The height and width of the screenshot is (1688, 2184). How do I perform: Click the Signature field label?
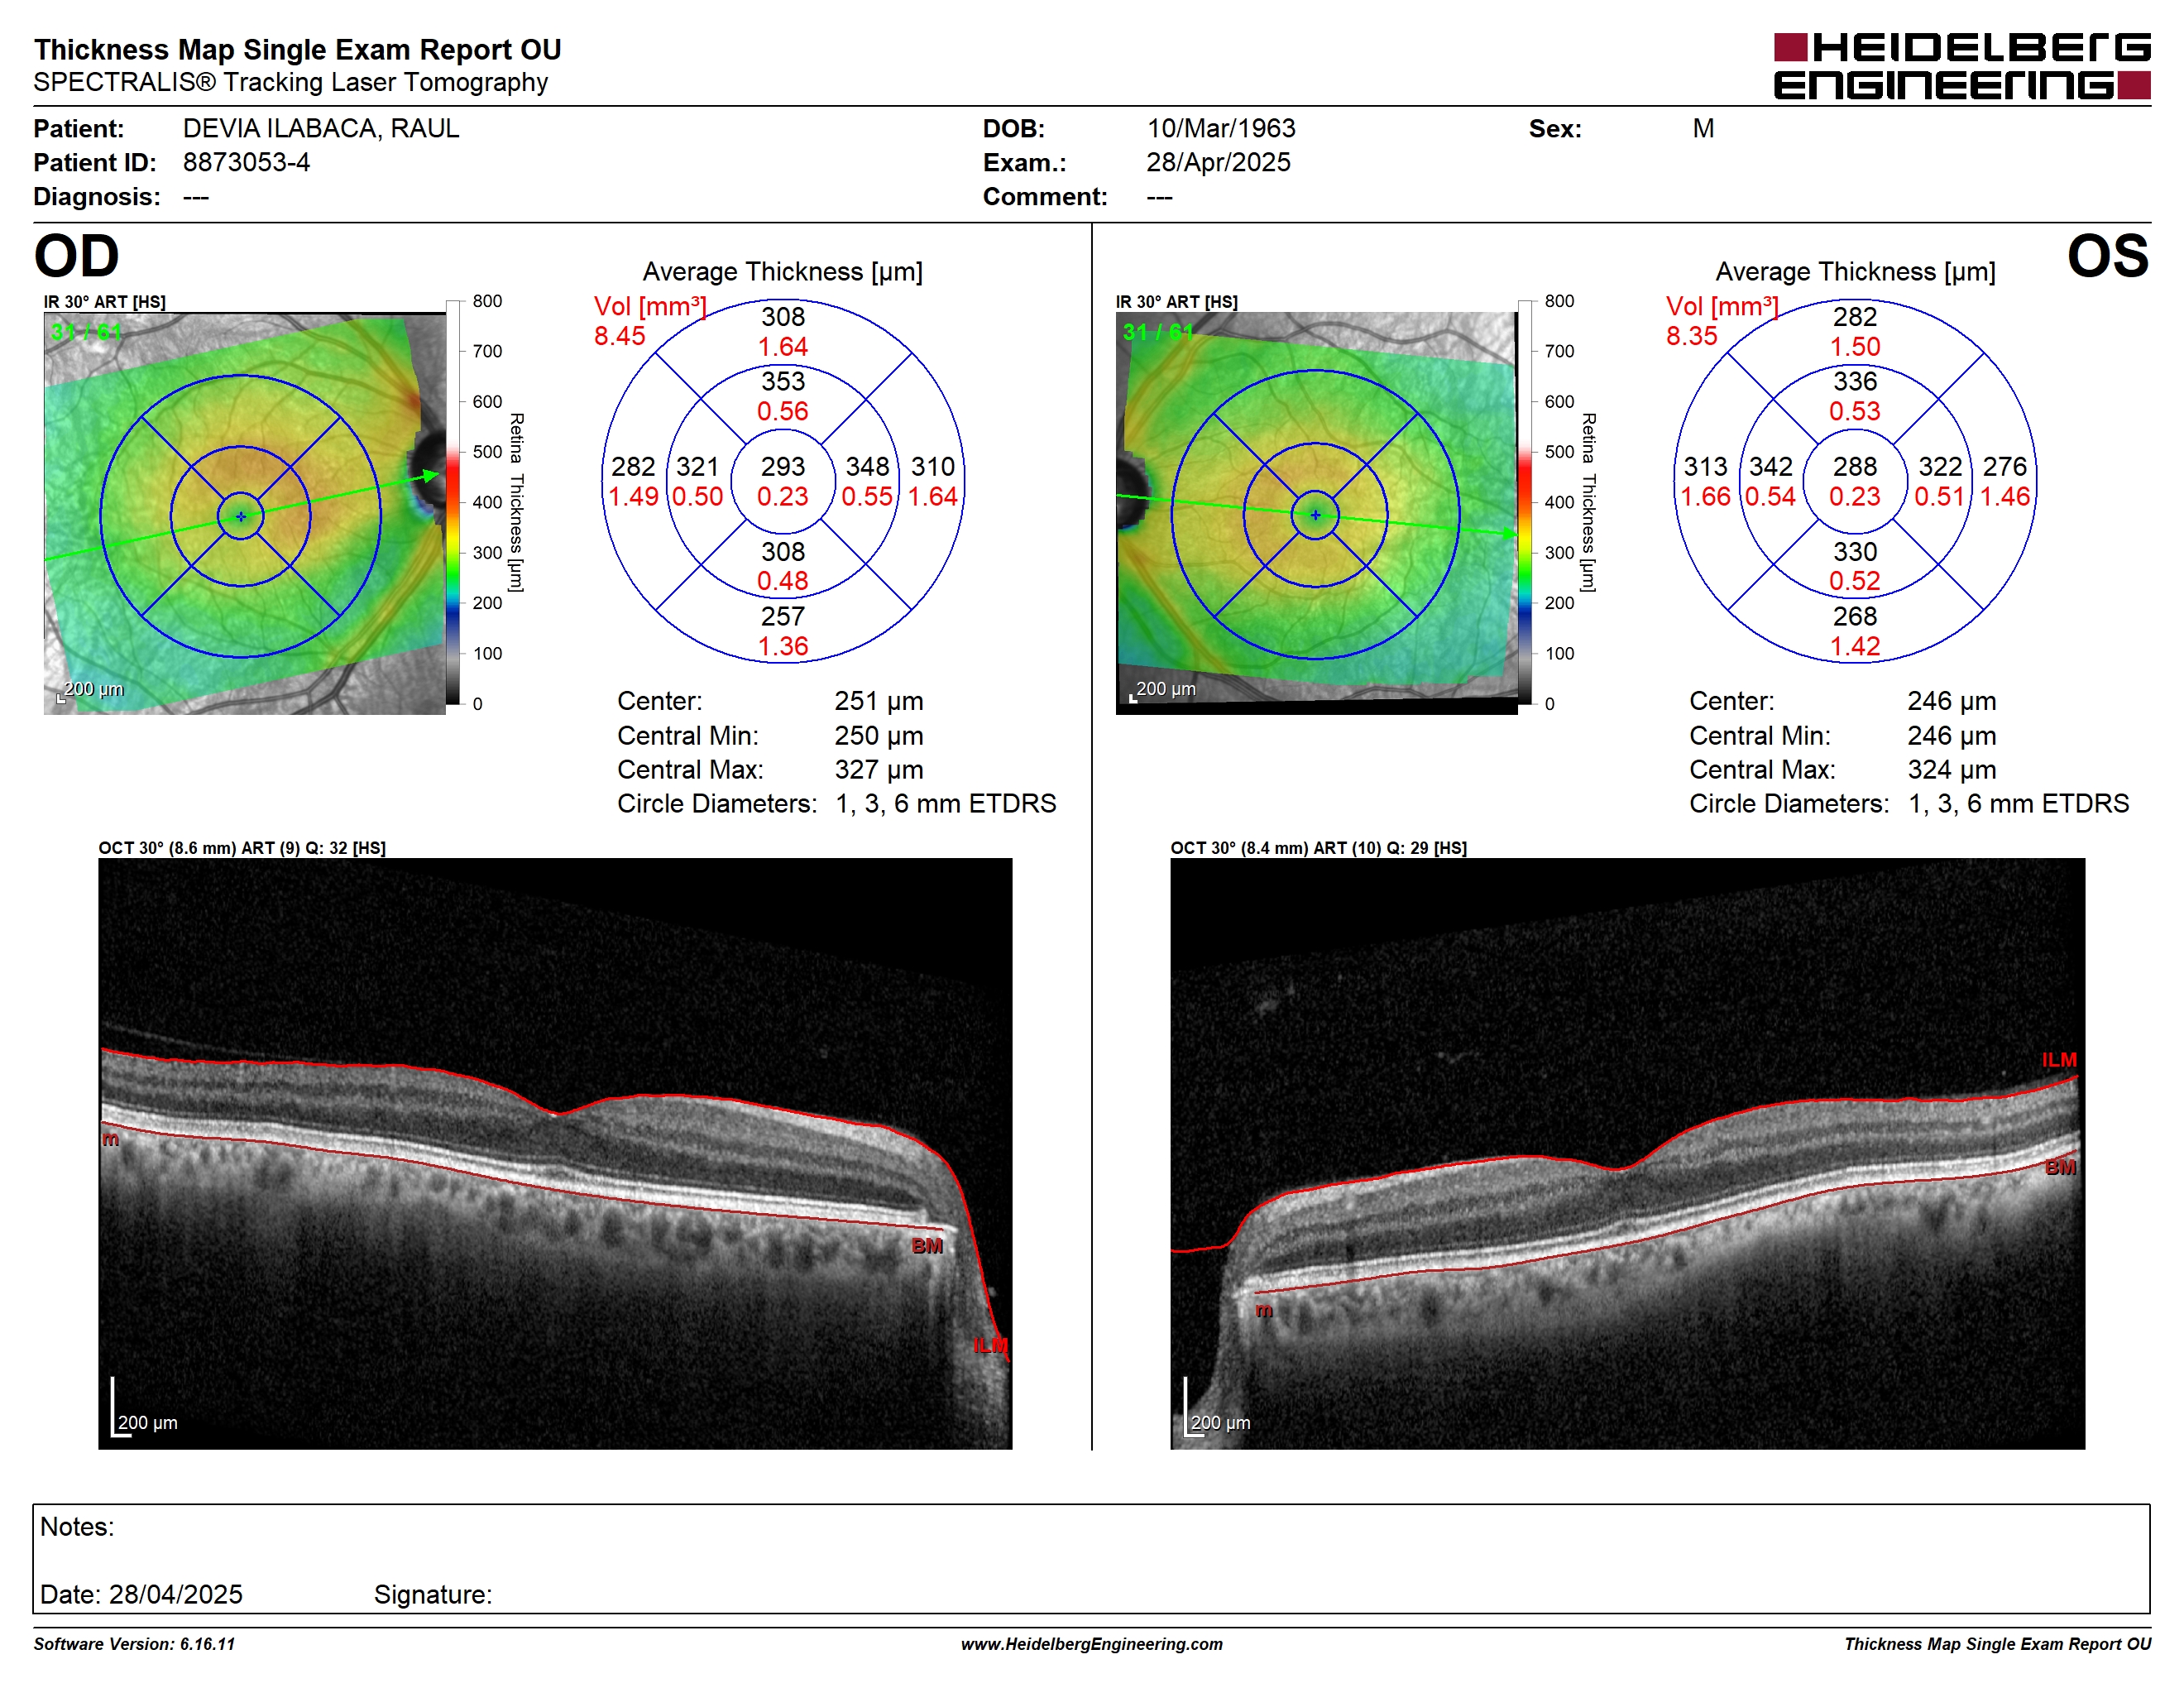click(433, 1594)
